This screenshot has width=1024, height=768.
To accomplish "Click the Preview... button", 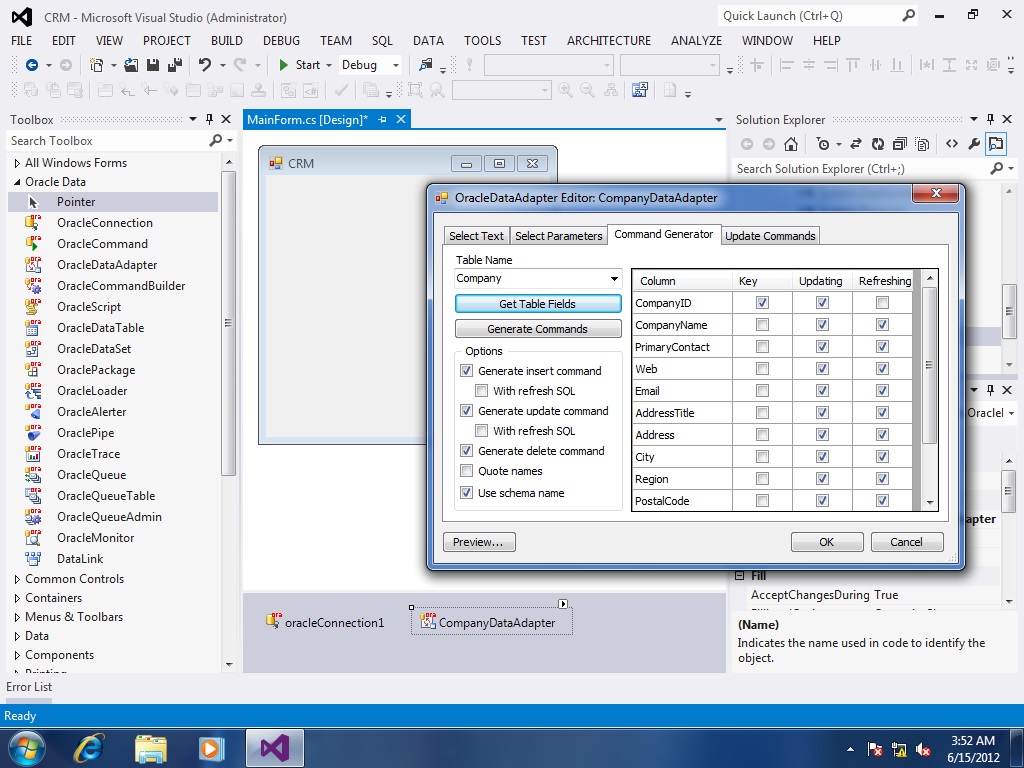I will click(479, 542).
